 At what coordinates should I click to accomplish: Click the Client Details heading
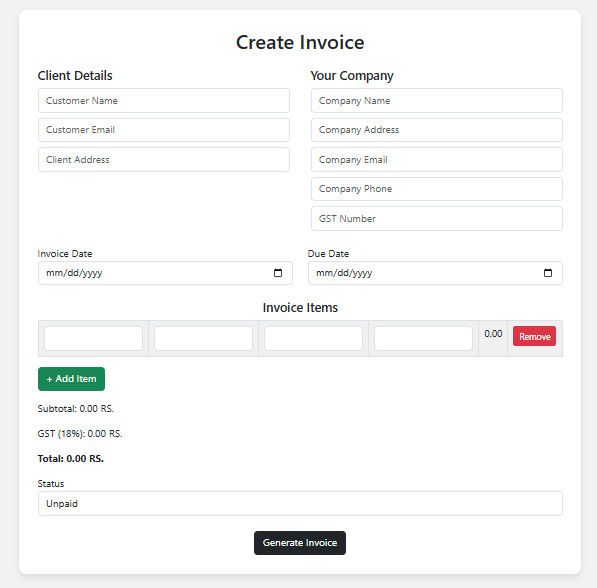tap(75, 75)
